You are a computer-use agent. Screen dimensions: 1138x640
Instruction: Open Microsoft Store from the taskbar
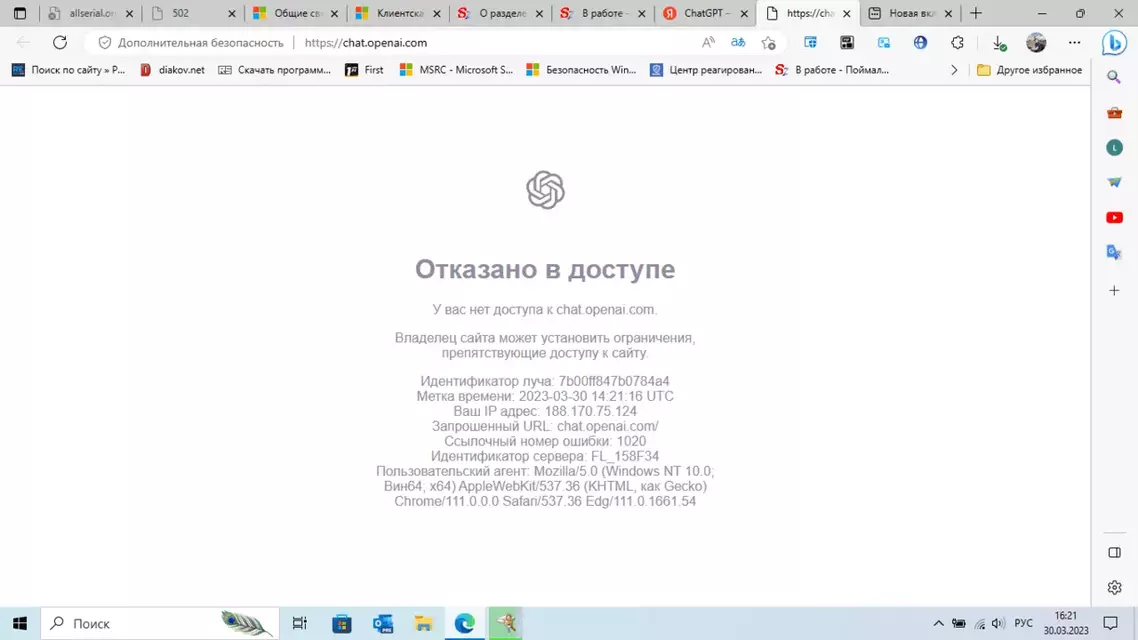click(341, 623)
